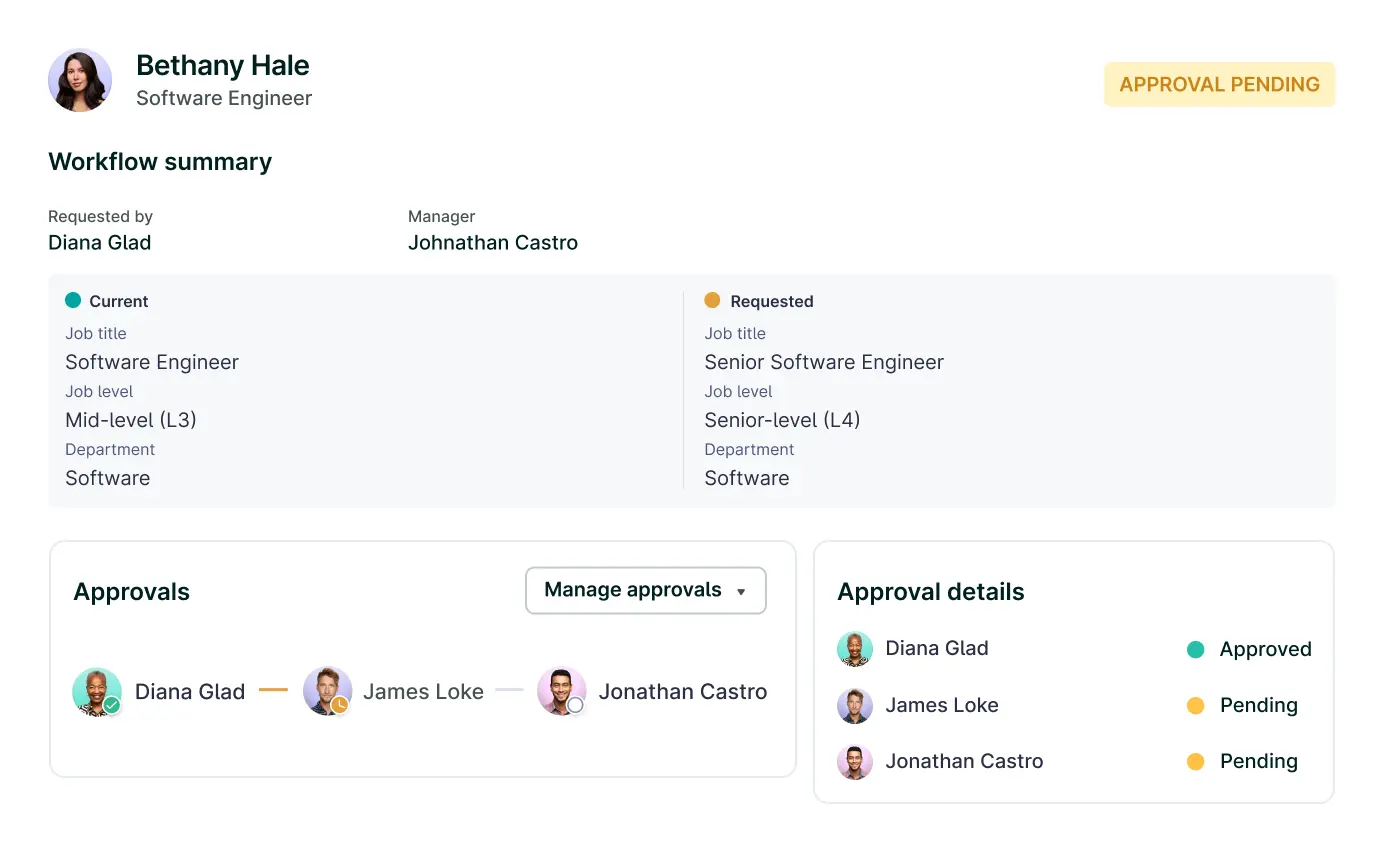Click Bethany Hale's profile avatar
This screenshot has height=856, width=1384.
coord(80,80)
